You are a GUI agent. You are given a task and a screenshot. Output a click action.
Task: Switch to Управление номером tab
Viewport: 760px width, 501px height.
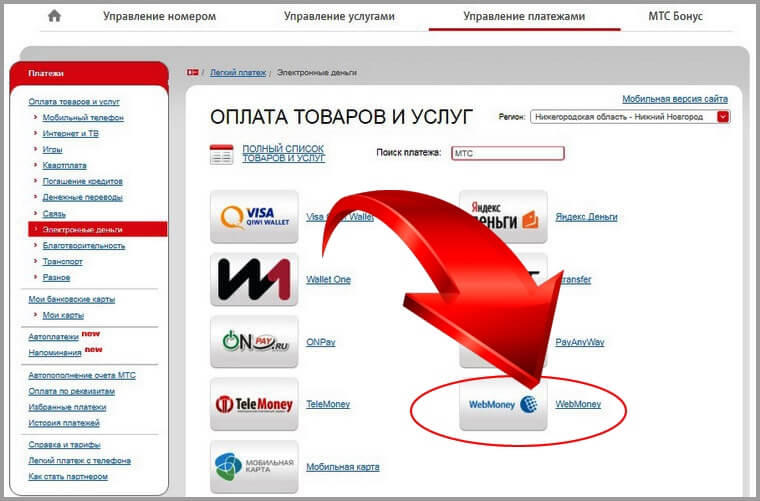click(159, 16)
